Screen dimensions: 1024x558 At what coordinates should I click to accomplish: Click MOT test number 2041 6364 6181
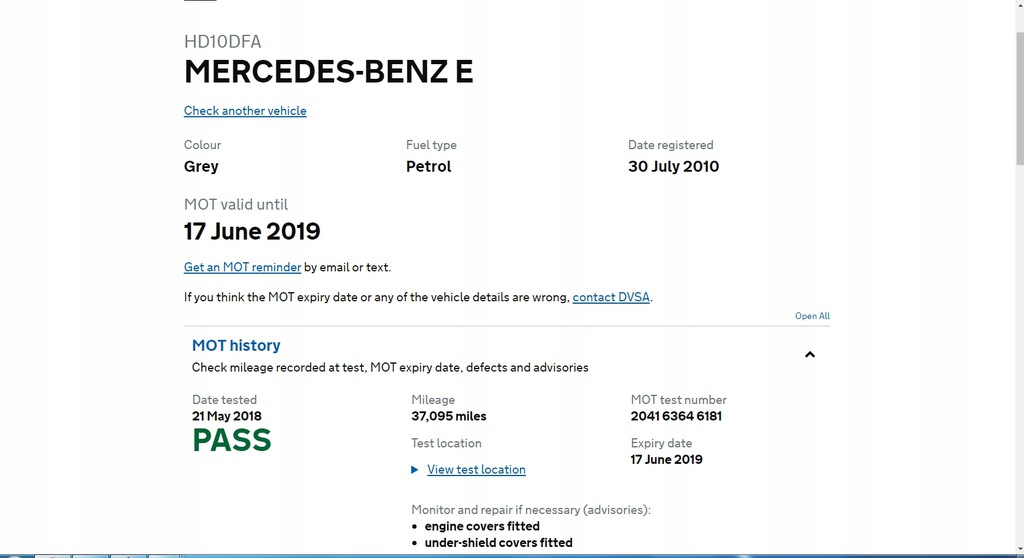[676, 416]
